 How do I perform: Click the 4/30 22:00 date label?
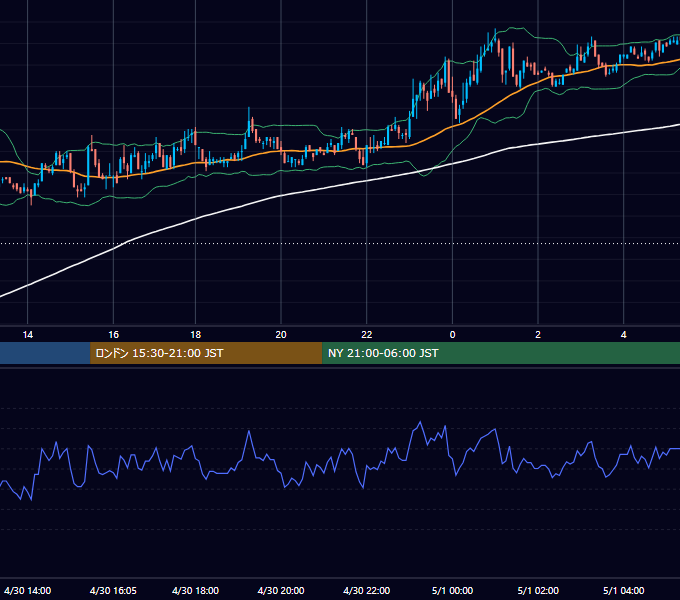coord(367,590)
